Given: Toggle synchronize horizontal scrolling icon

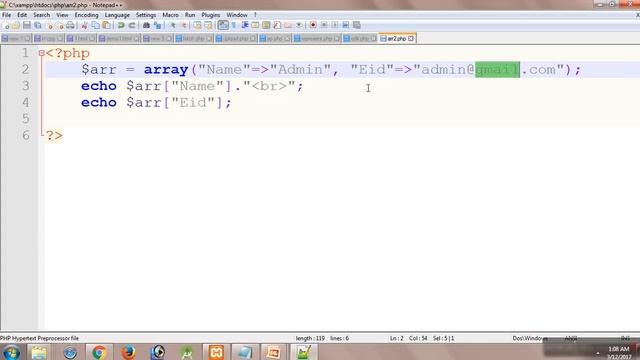Looking at the screenshot, I should pyautogui.click(x=209, y=25).
